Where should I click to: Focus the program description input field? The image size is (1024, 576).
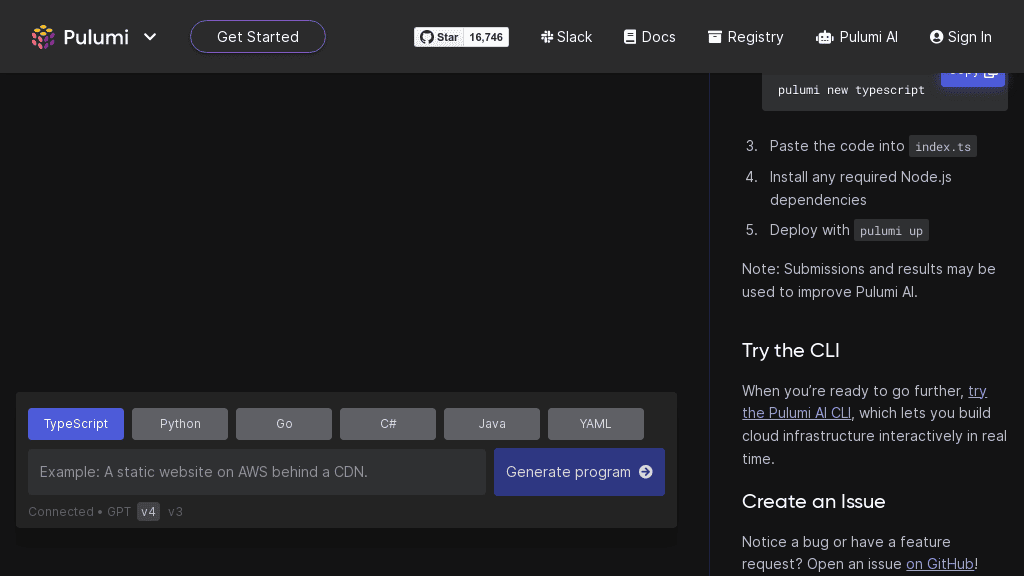coord(257,472)
